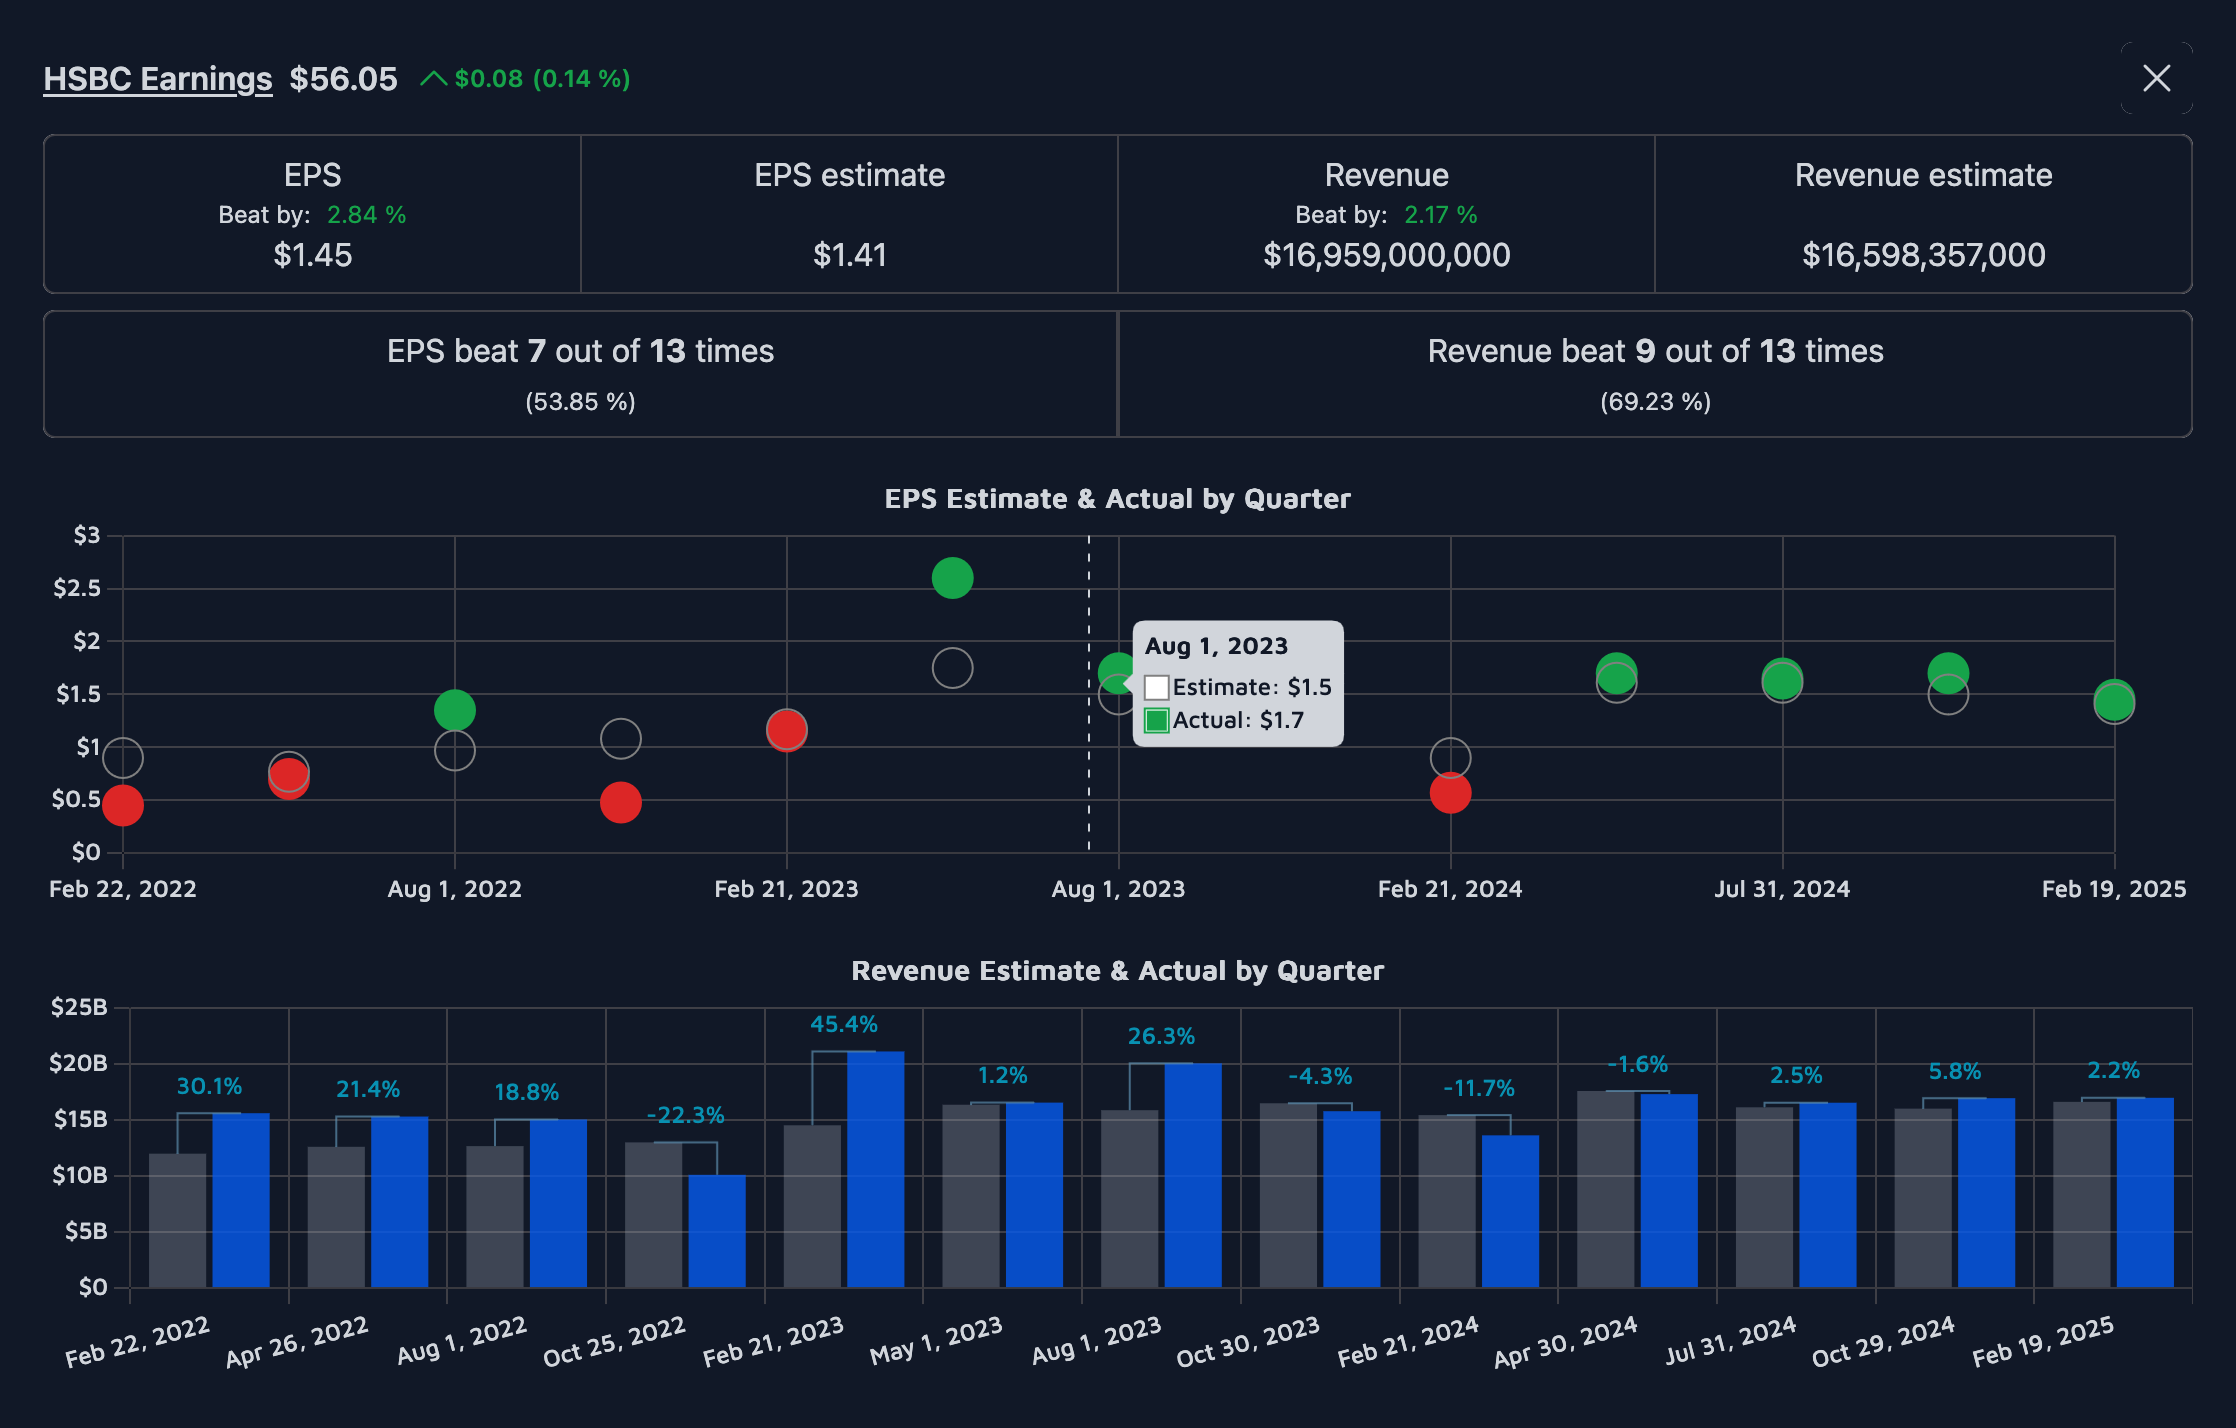
Task: Click the EPS beat percentage 2.84 %
Action: coord(367,215)
